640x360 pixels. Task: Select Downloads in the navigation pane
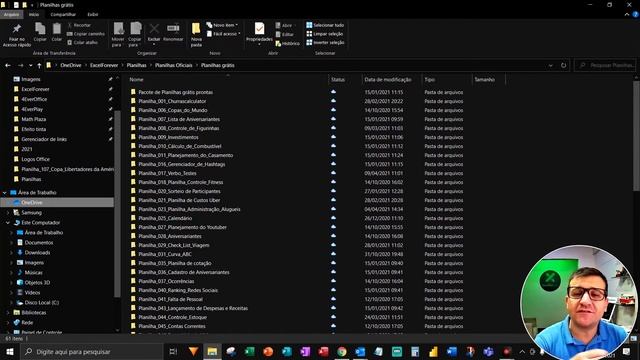pyautogui.click(x=37, y=253)
